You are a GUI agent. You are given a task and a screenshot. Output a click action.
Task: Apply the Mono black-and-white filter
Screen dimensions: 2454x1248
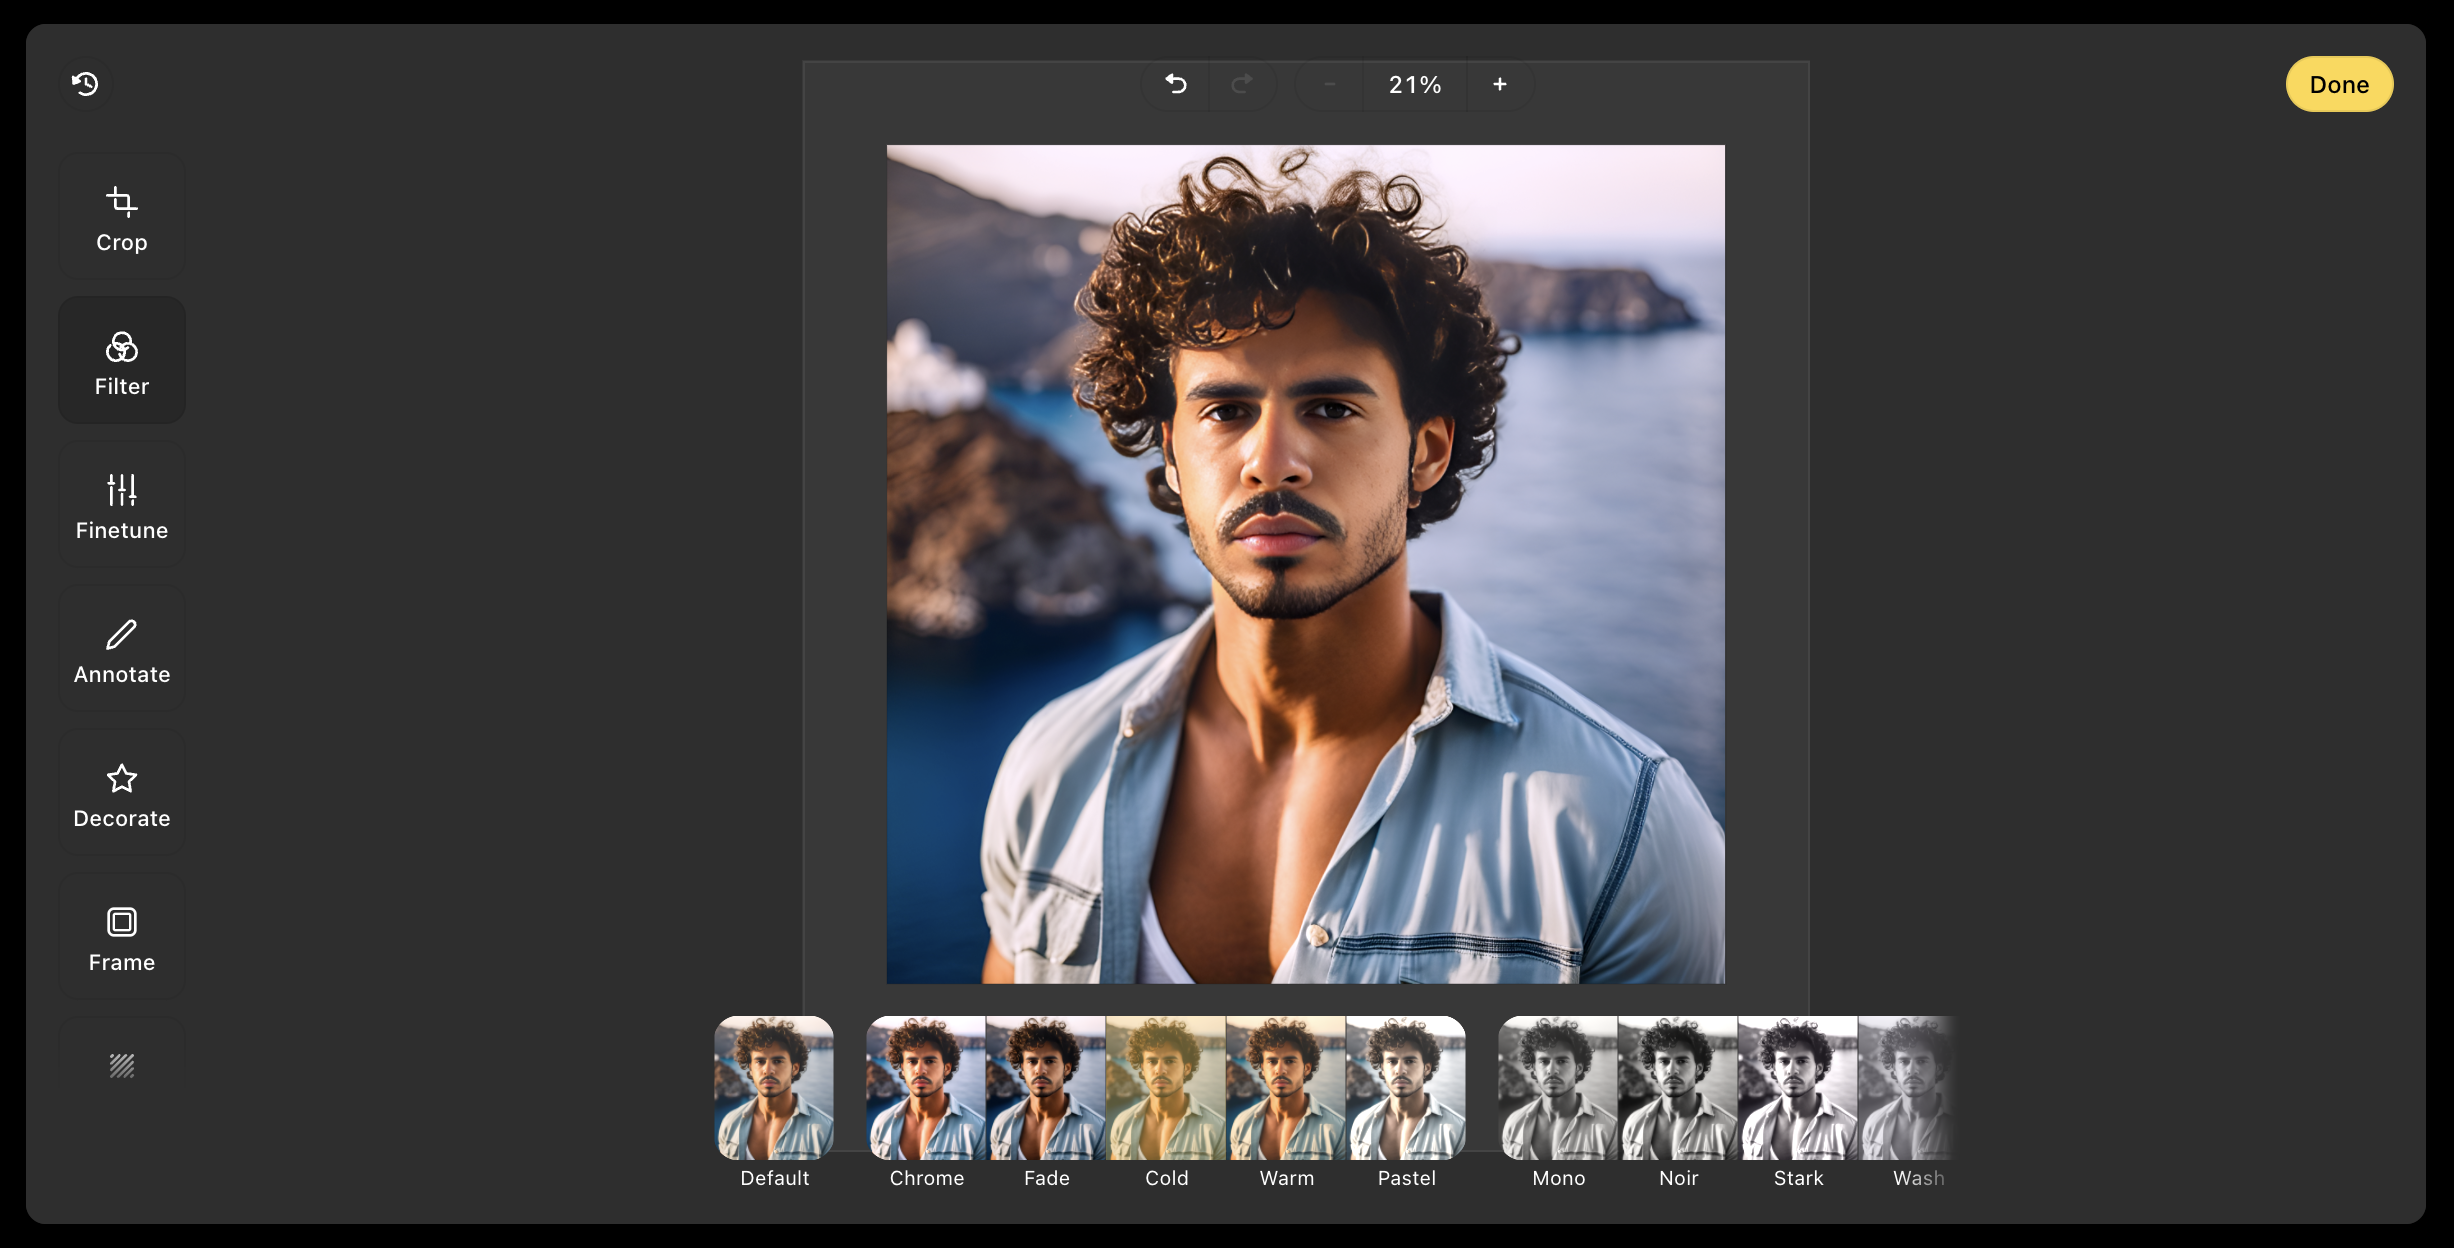tap(1558, 1089)
